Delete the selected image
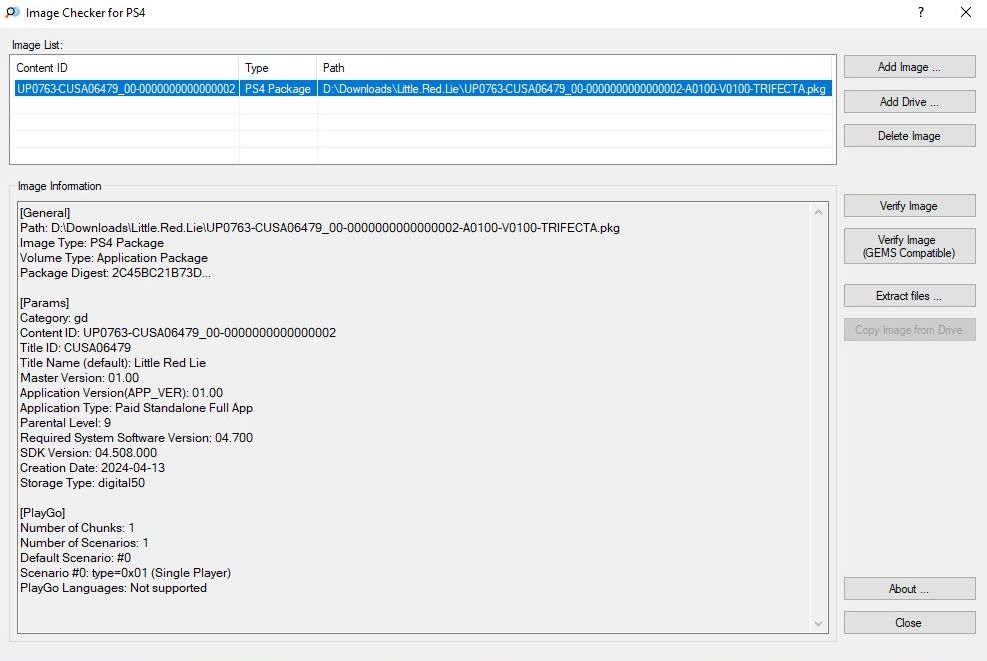Viewport: 987px width, 661px height. coord(909,136)
